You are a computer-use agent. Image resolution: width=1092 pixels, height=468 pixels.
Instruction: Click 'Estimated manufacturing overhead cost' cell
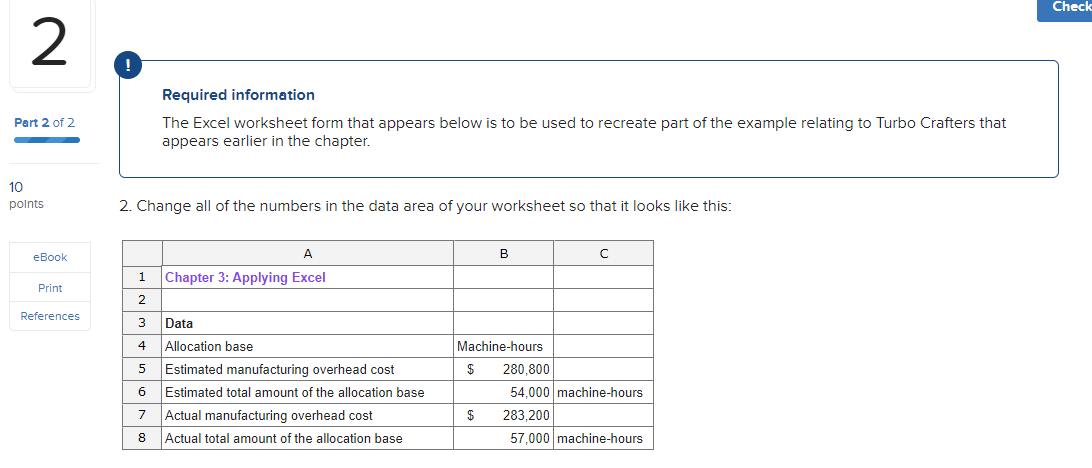click(308, 369)
